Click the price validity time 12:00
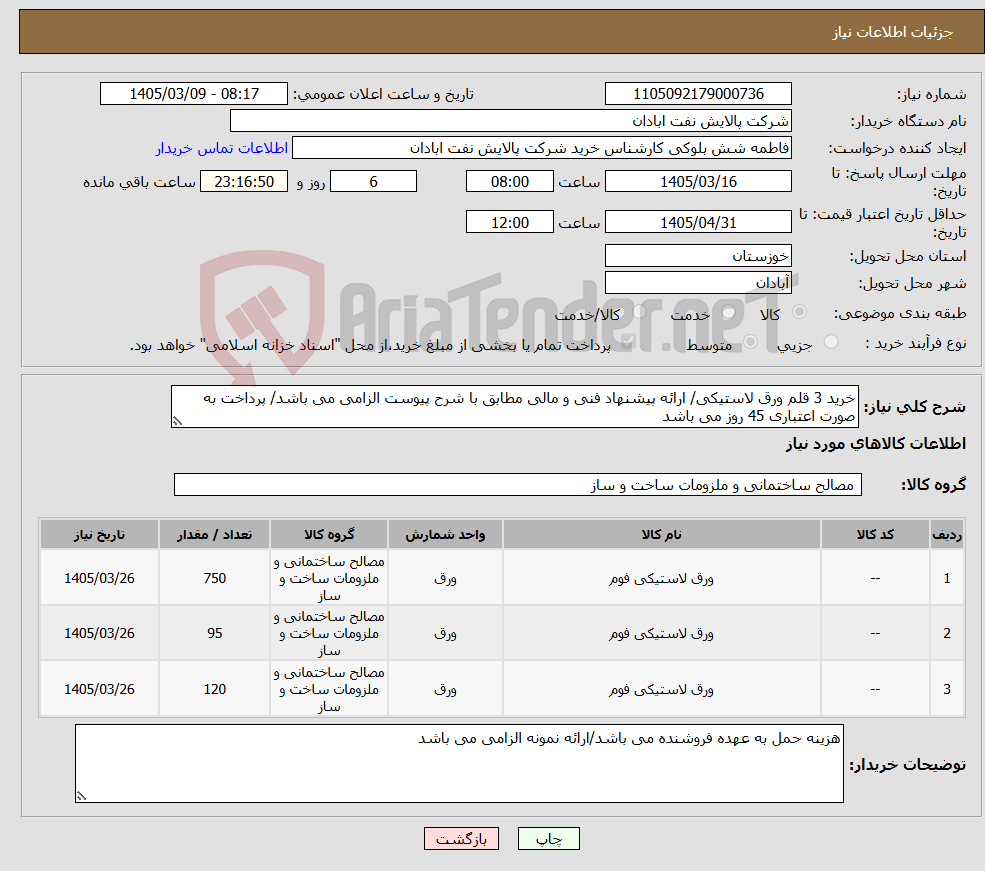The width and height of the screenshot is (985, 871). pyautogui.click(x=509, y=222)
